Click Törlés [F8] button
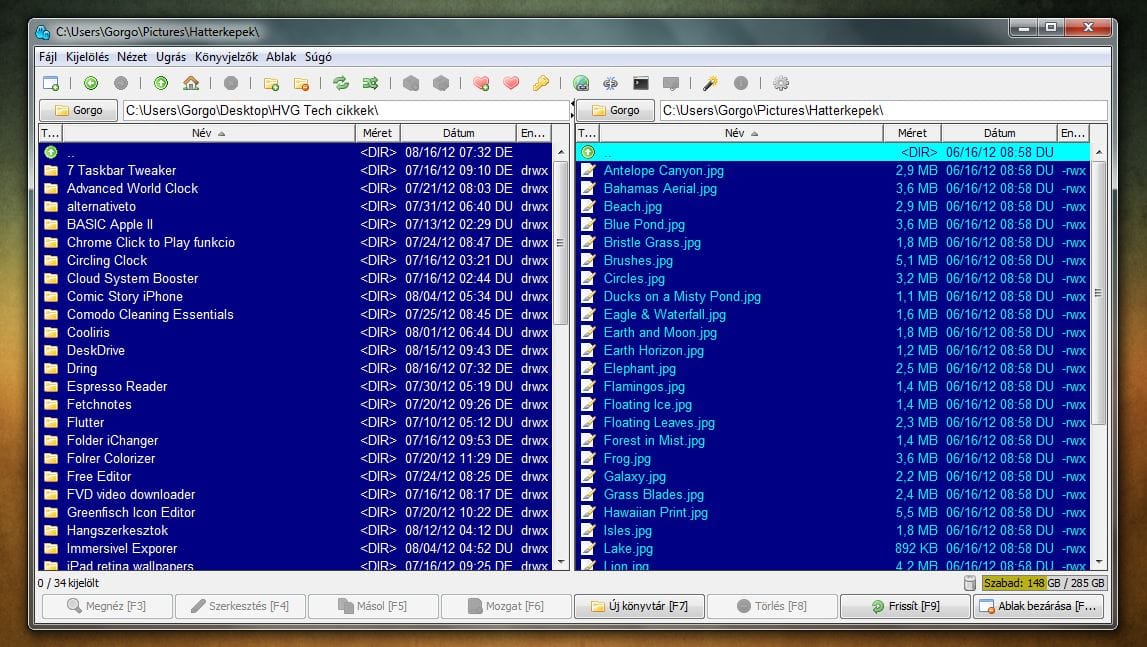Viewport: 1147px width, 647px height. 772,606
